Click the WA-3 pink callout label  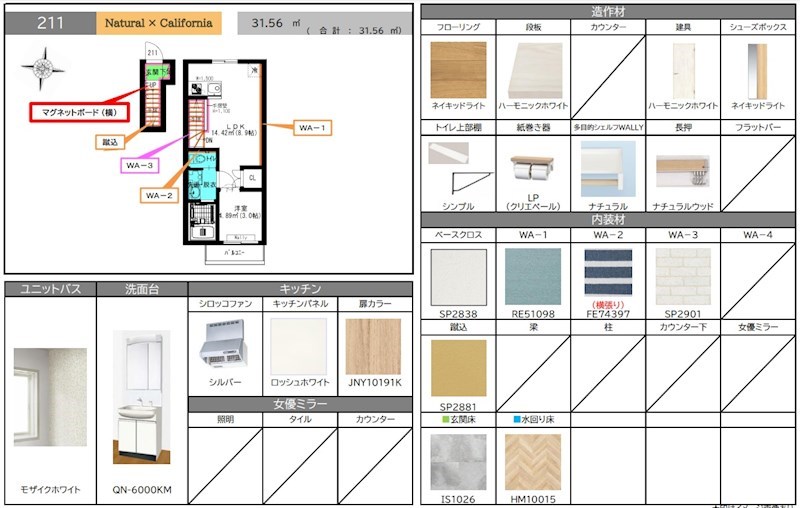142,165
